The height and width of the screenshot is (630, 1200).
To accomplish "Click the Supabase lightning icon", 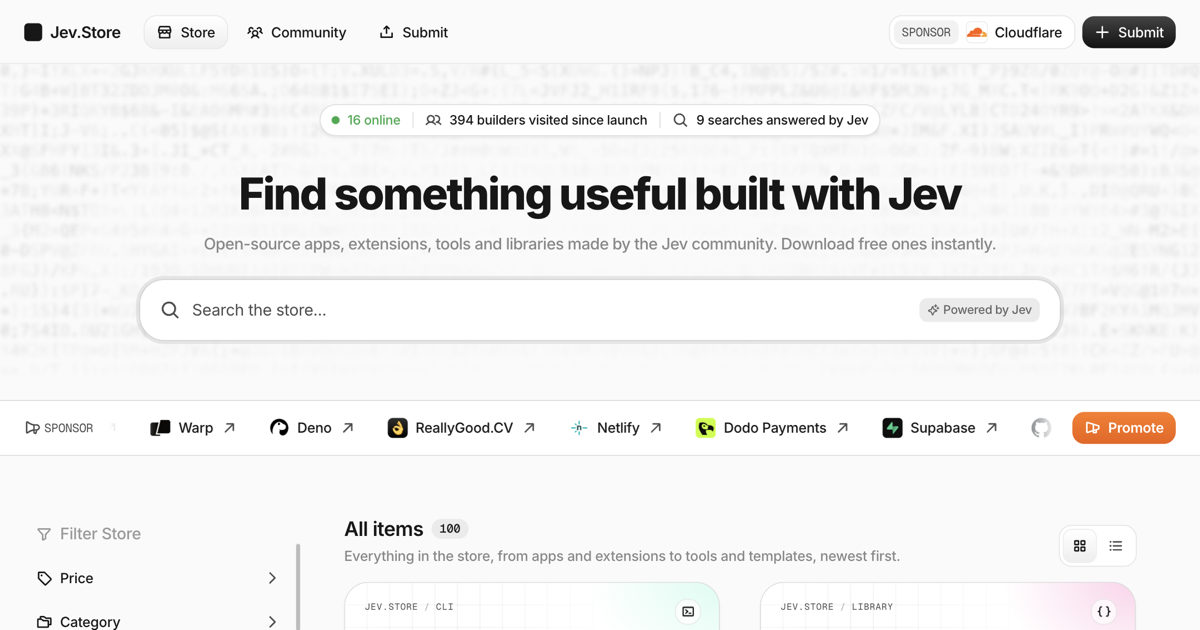I will tap(892, 428).
